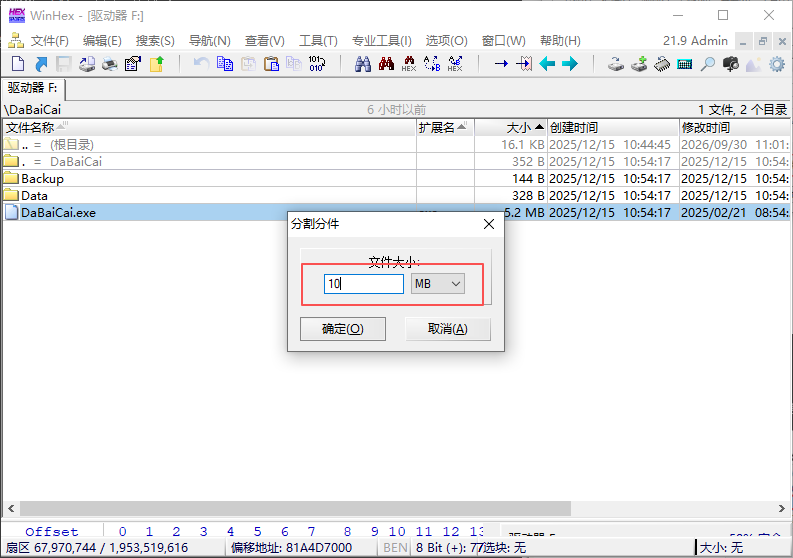Open the 选项(O) menu
This screenshot has width=793, height=558.
446,40
